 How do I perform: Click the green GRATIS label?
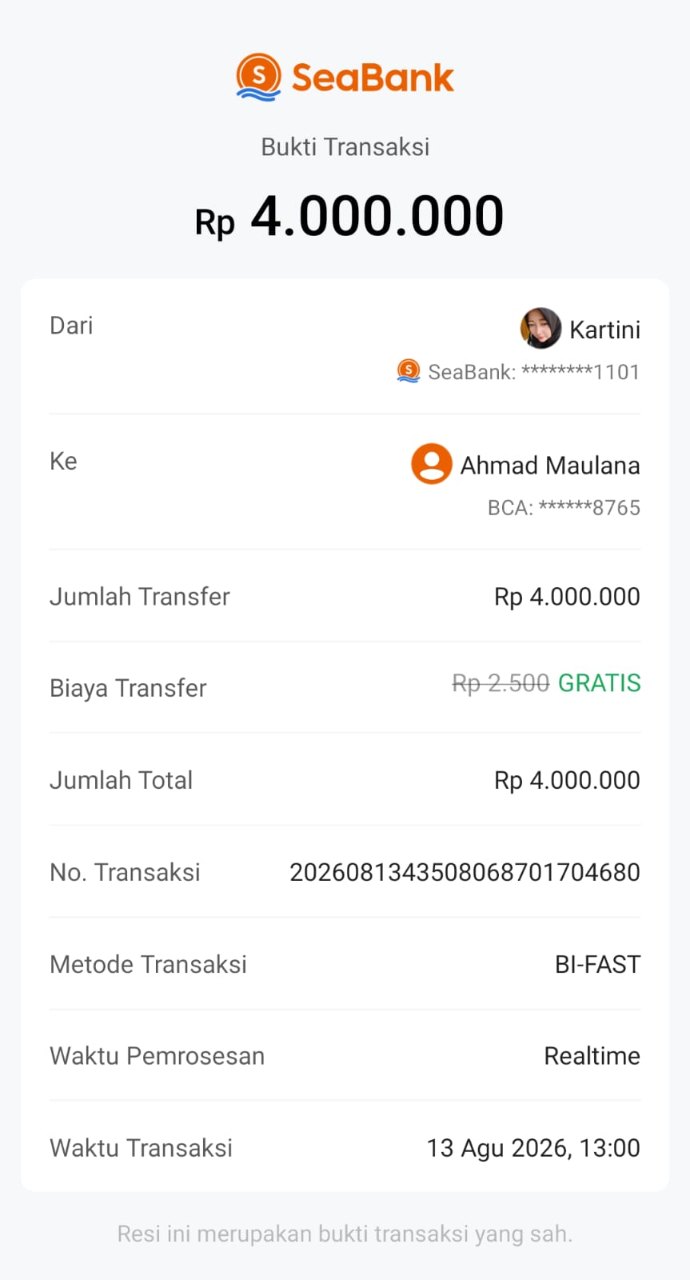coord(599,684)
